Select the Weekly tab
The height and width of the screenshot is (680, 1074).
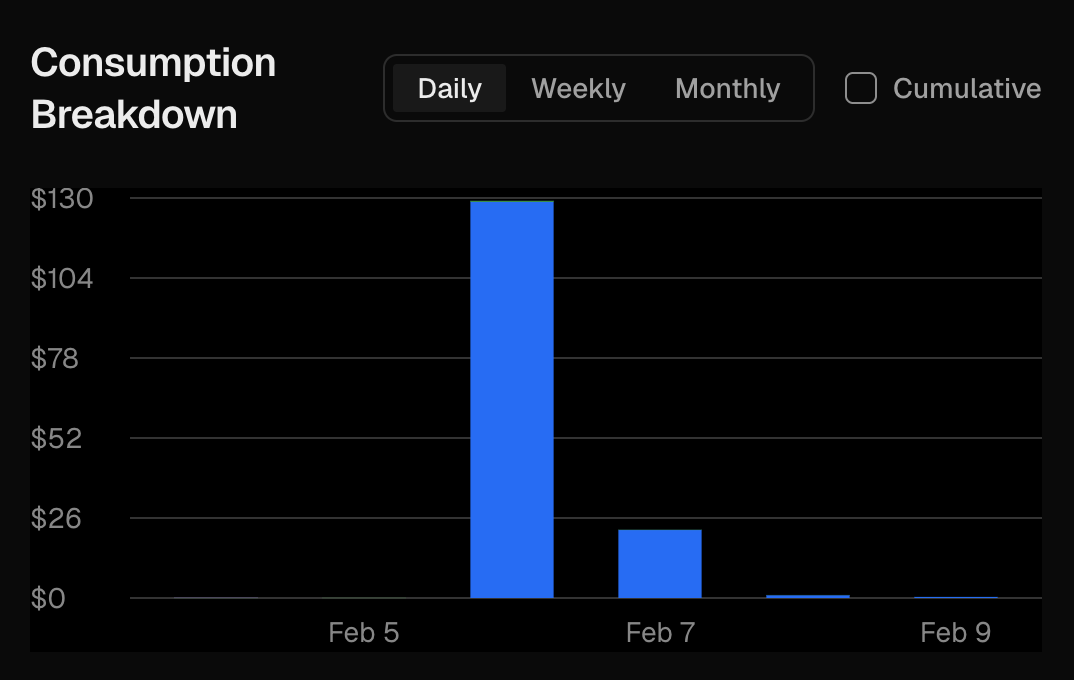pos(578,88)
